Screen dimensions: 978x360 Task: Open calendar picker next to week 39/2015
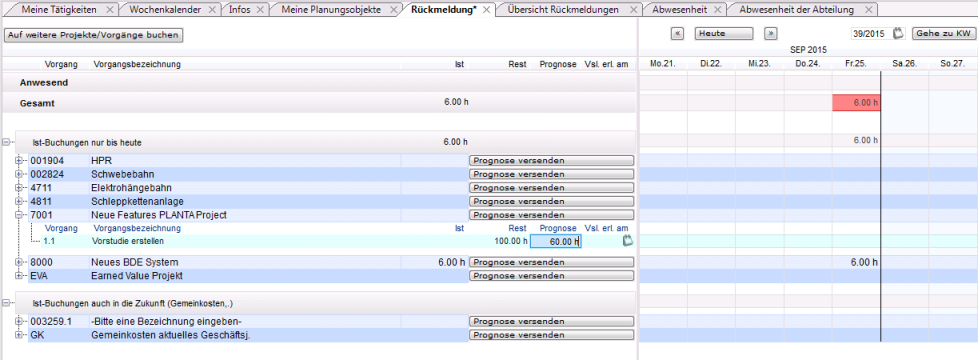point(898,34)
